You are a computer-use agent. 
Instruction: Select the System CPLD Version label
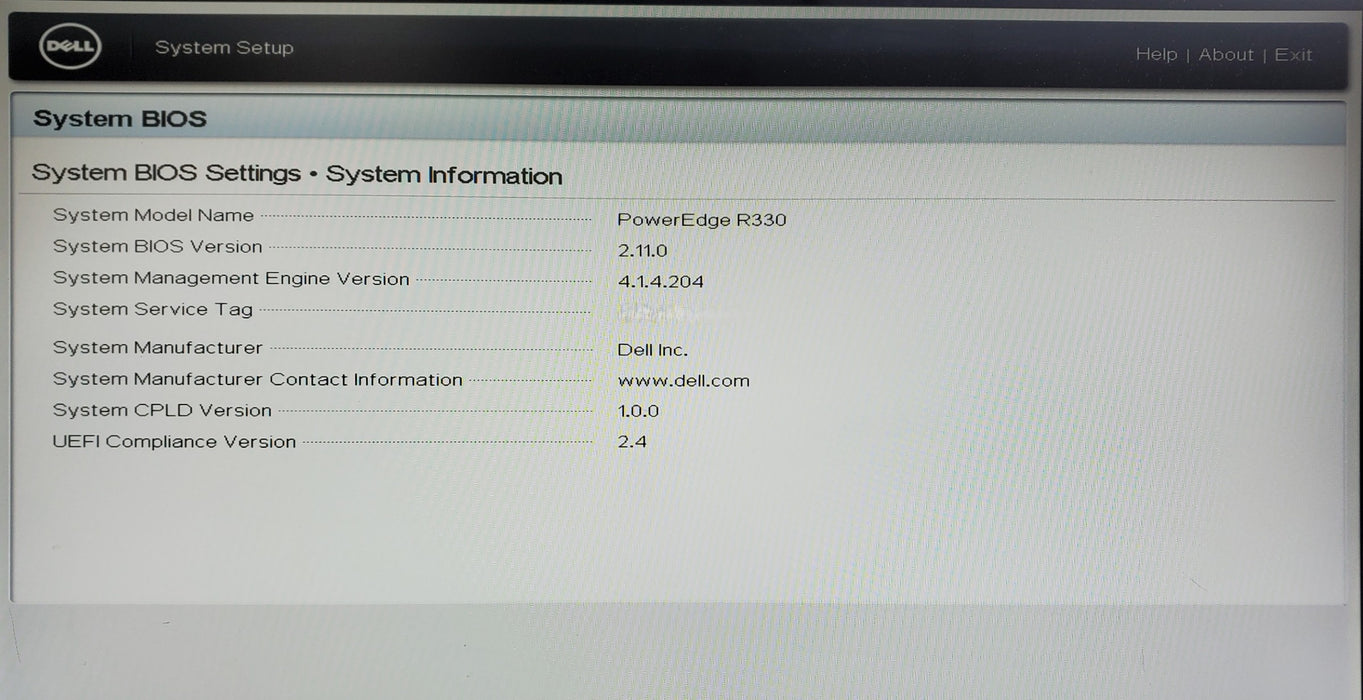coord(162,410)
